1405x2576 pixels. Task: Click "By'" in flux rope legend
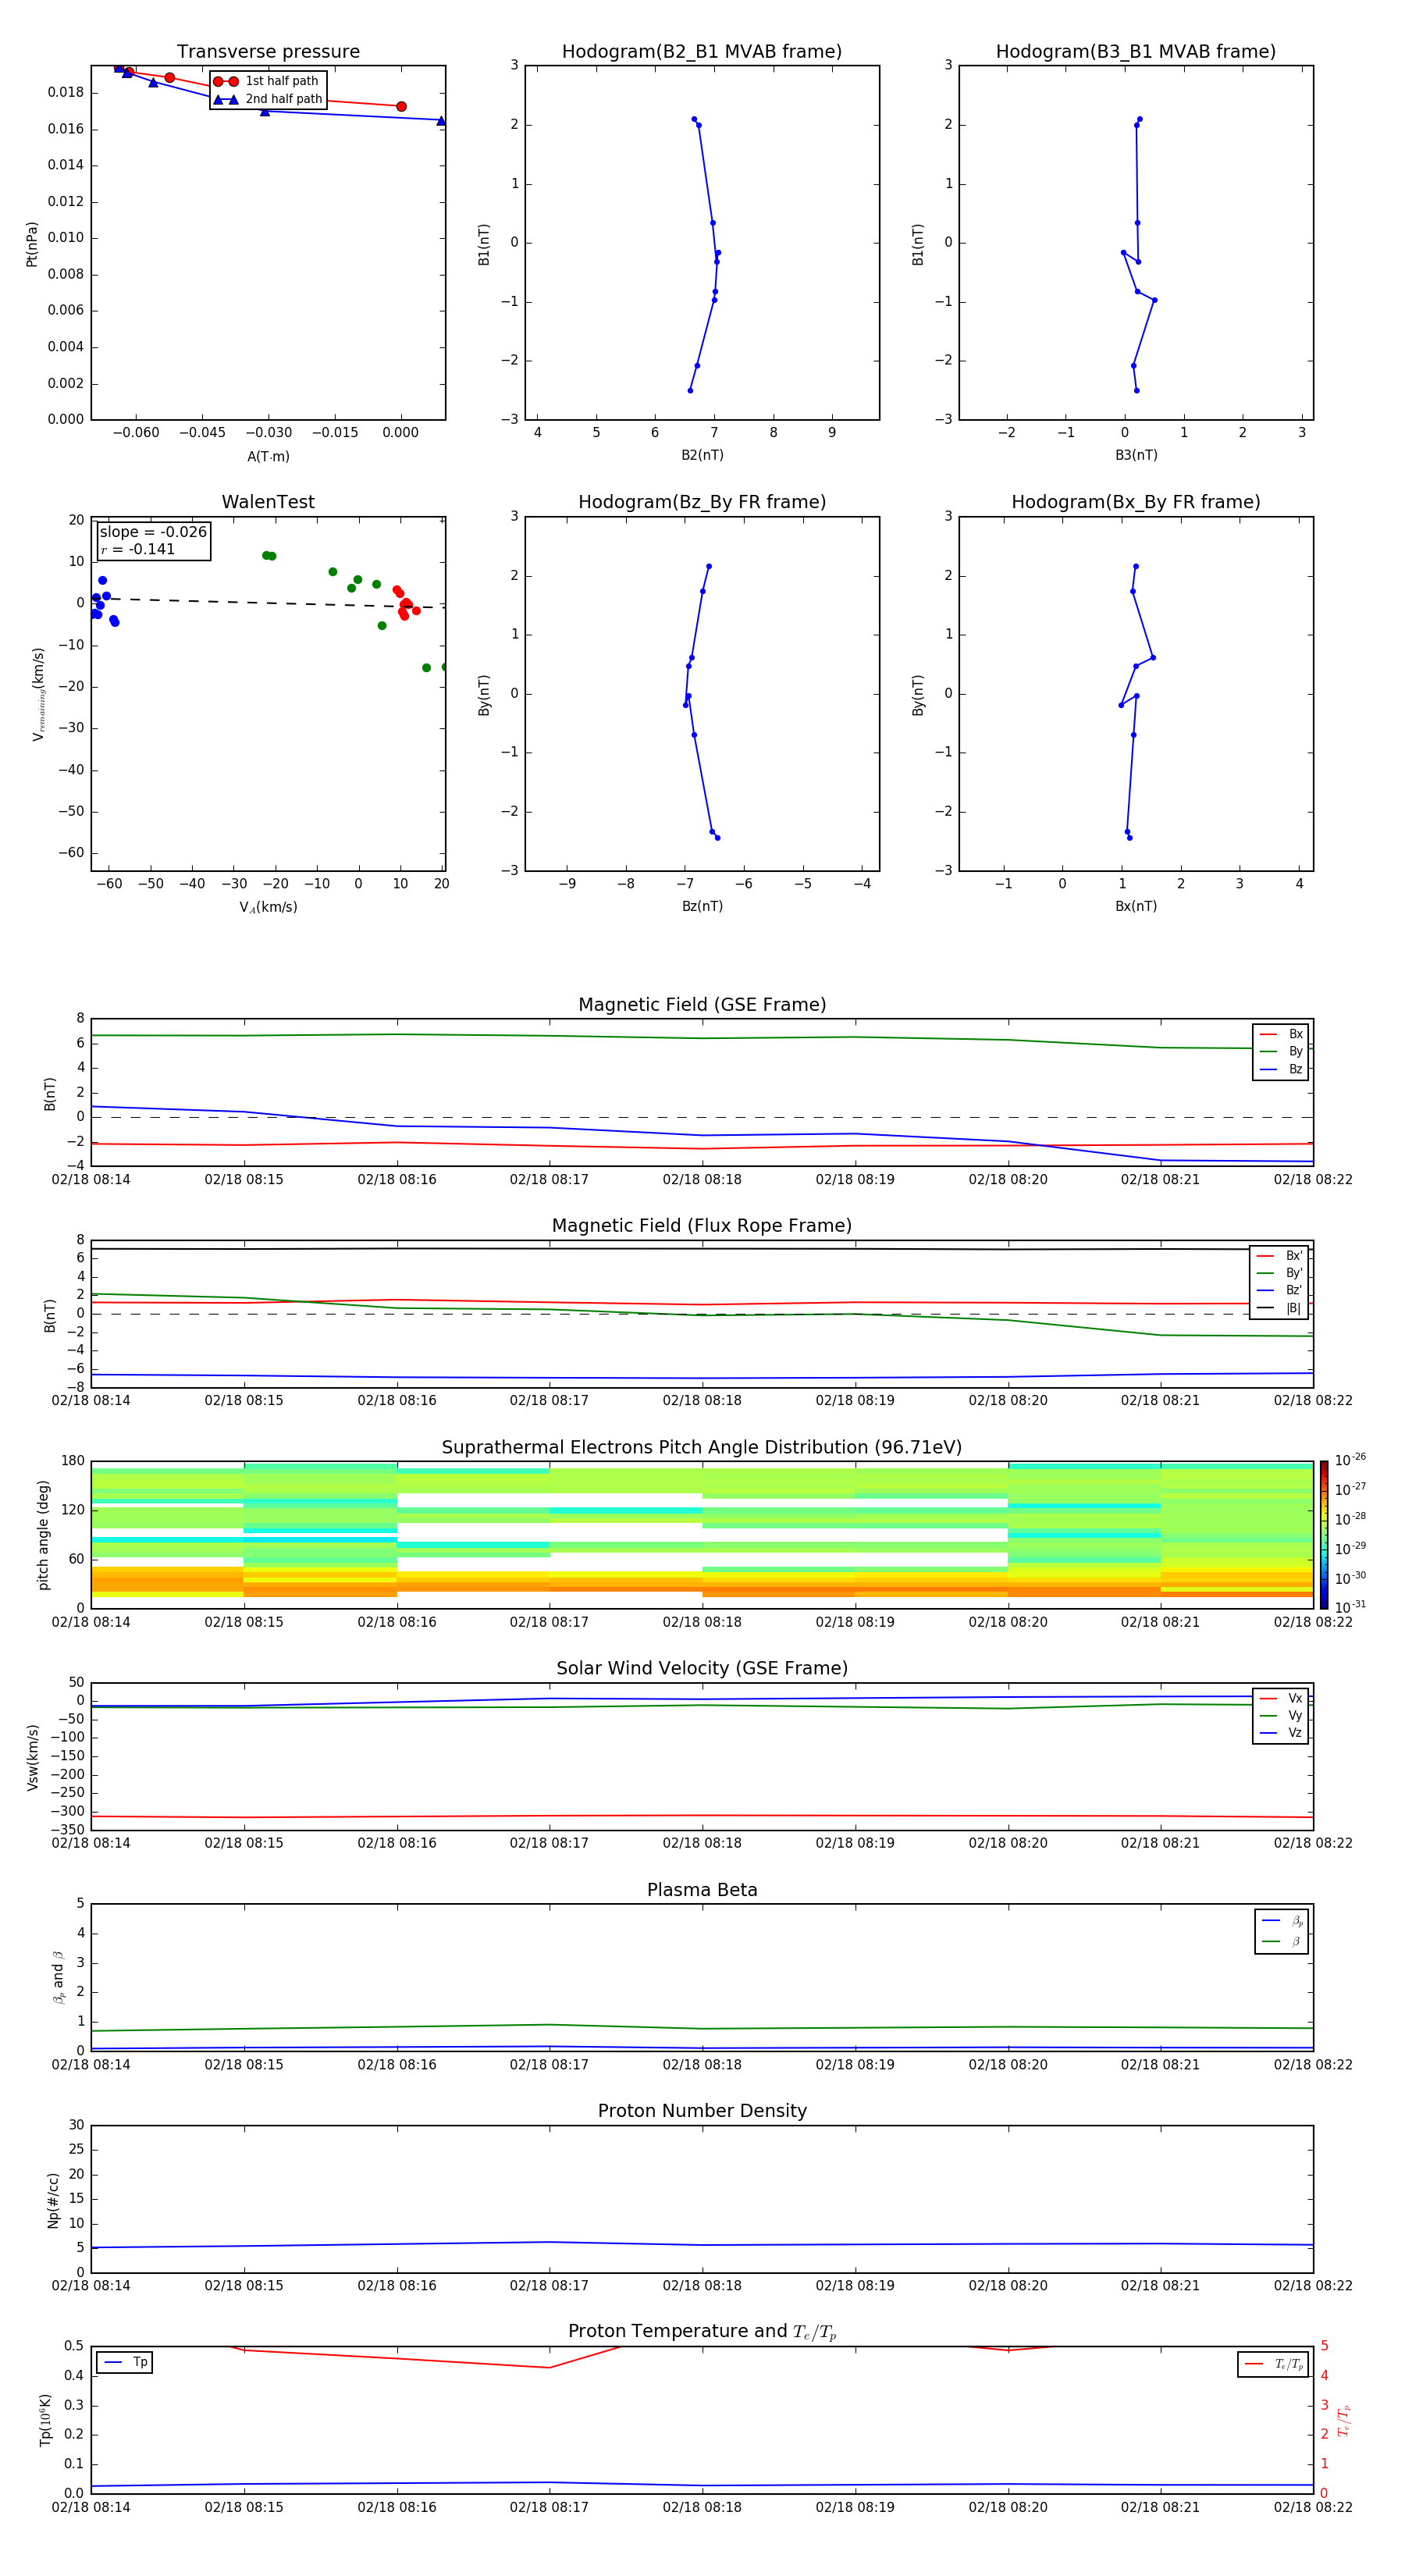(x=1280, y=1274)
